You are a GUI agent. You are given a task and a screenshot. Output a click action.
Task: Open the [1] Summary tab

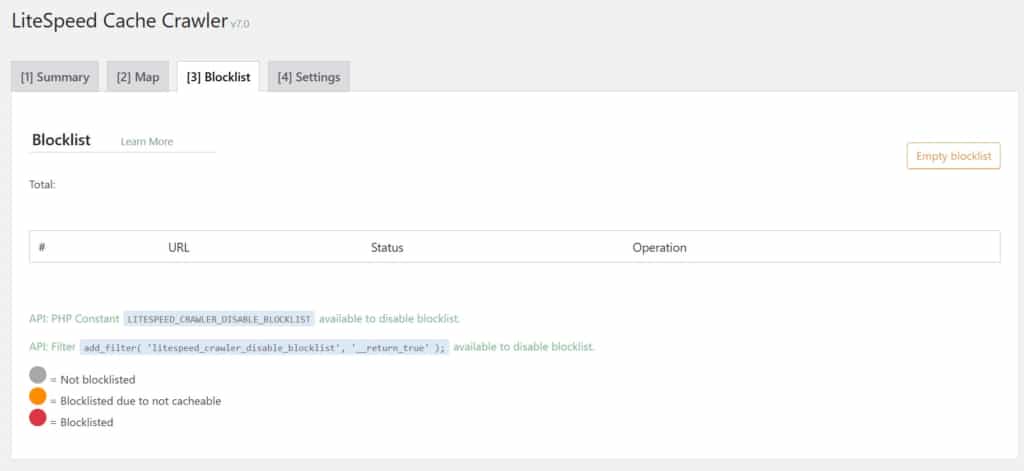point(55,76)
